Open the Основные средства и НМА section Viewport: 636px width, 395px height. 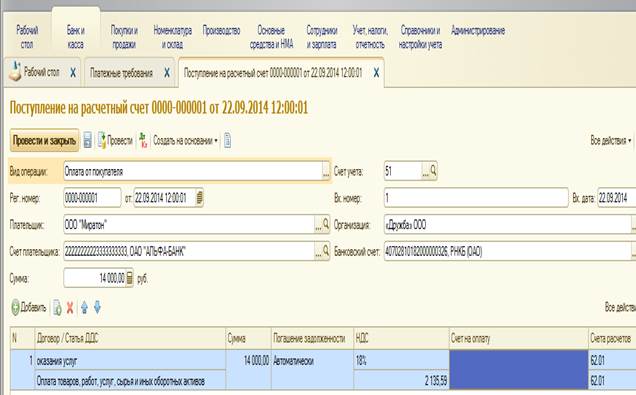pos(271,37)
